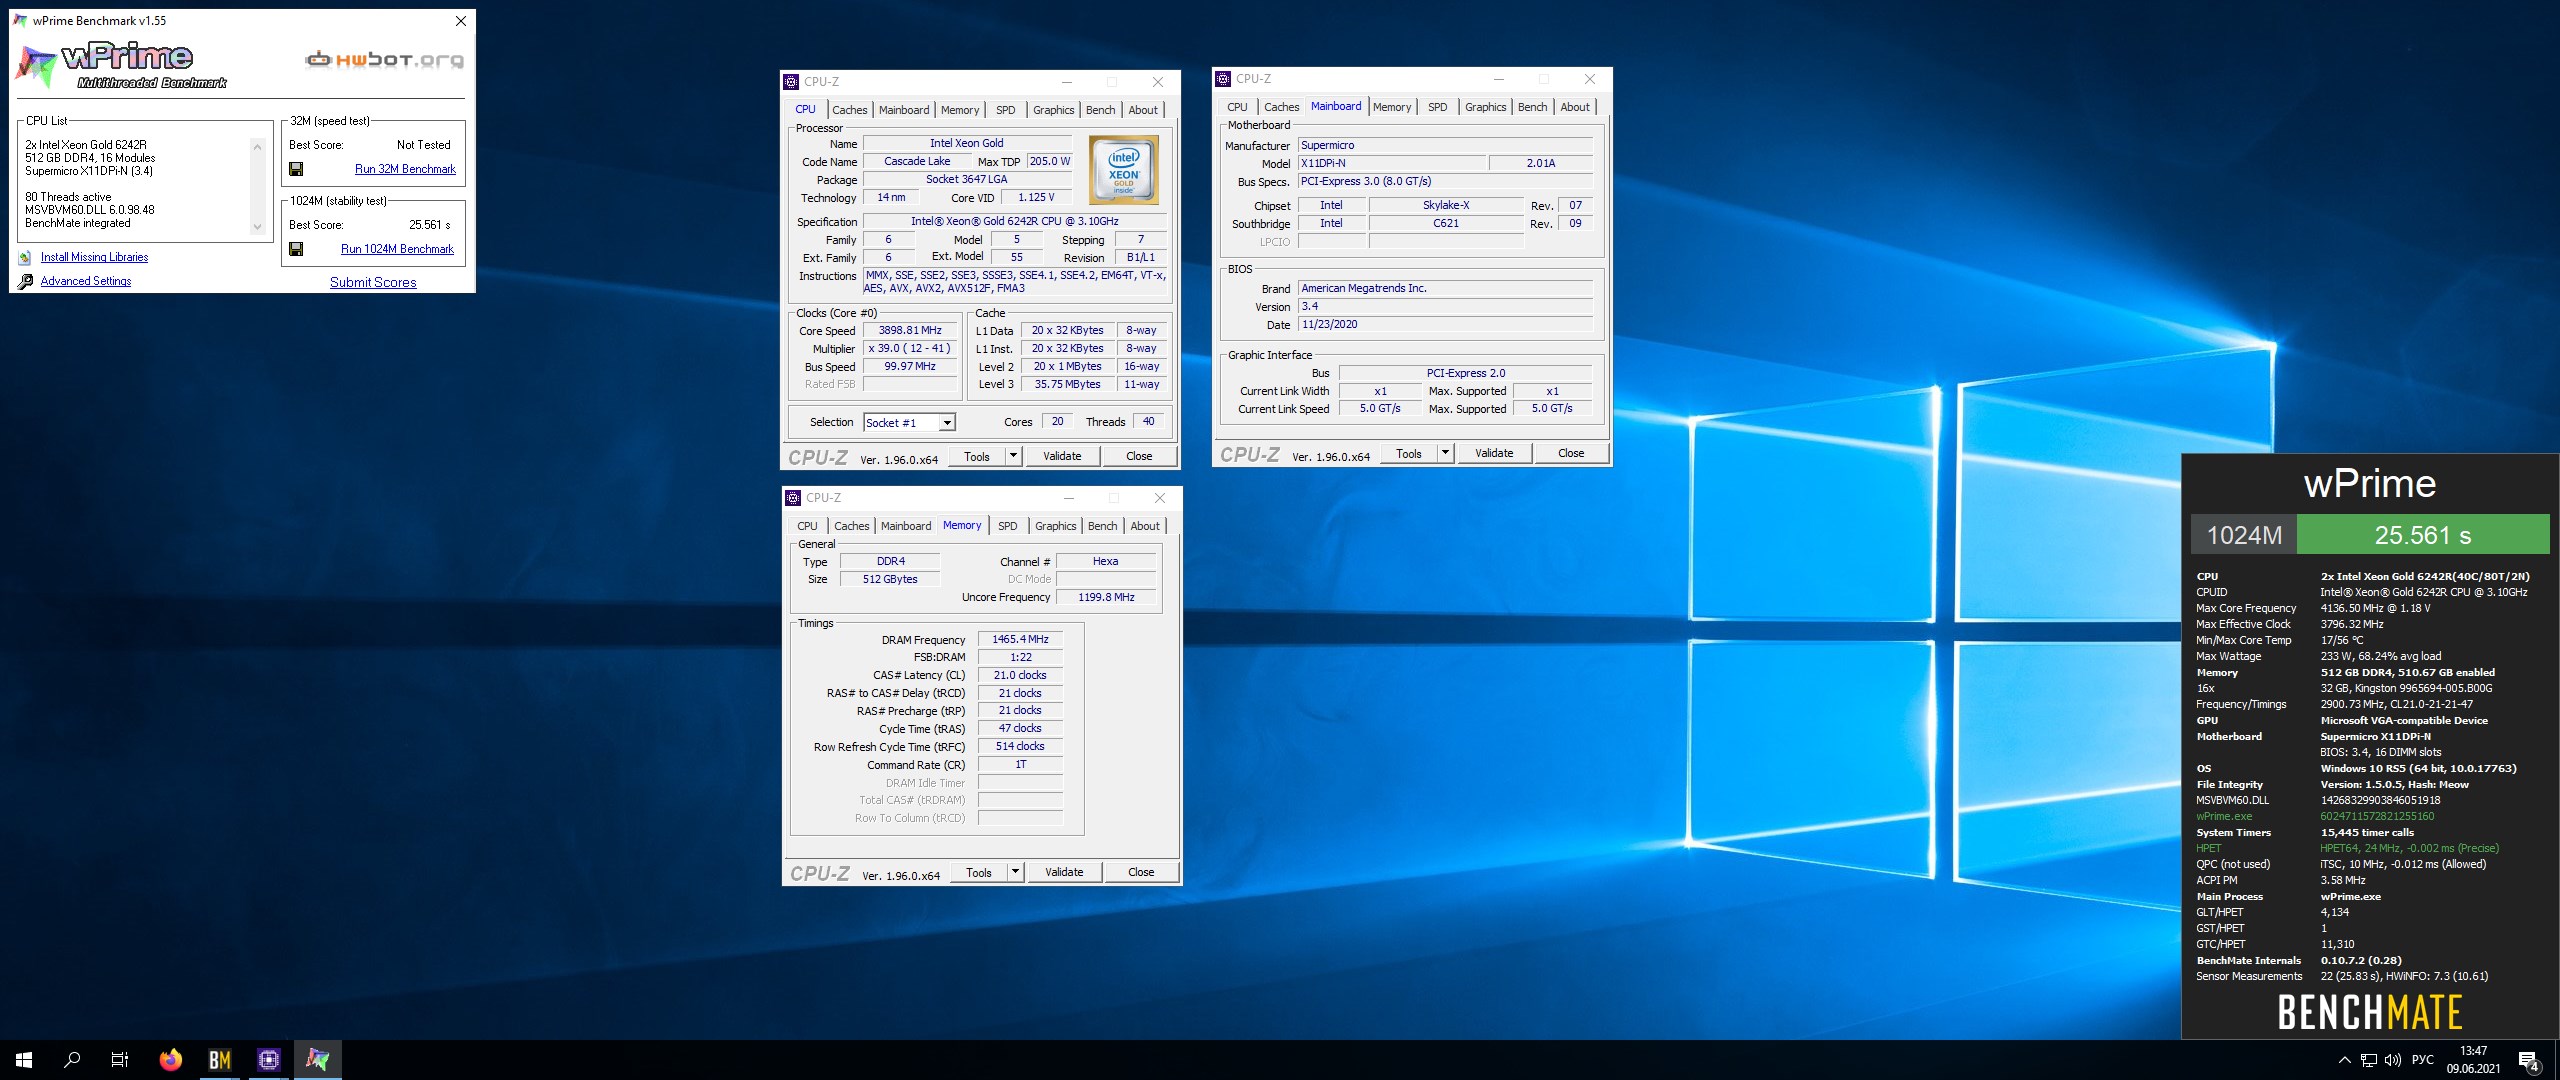The image size is (2560, 1080).
Task: Click DRAM Frequency value 1465.4 MHz
Action: point(1020,639)
